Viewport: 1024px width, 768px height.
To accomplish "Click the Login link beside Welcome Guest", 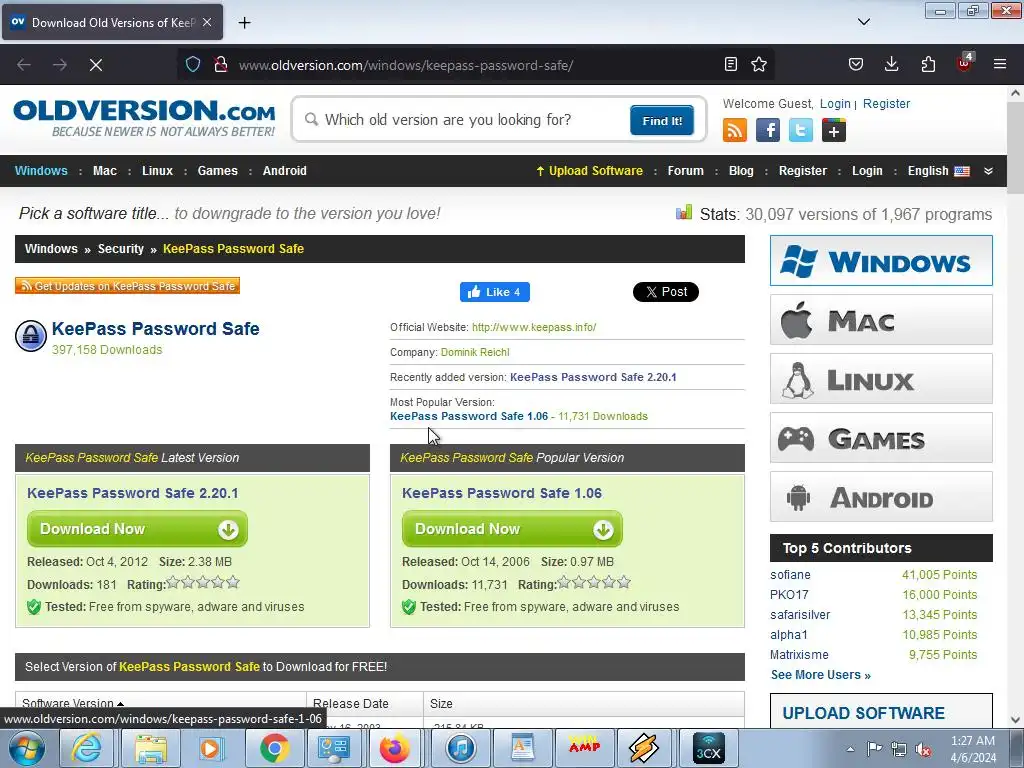I will point(835,104).
